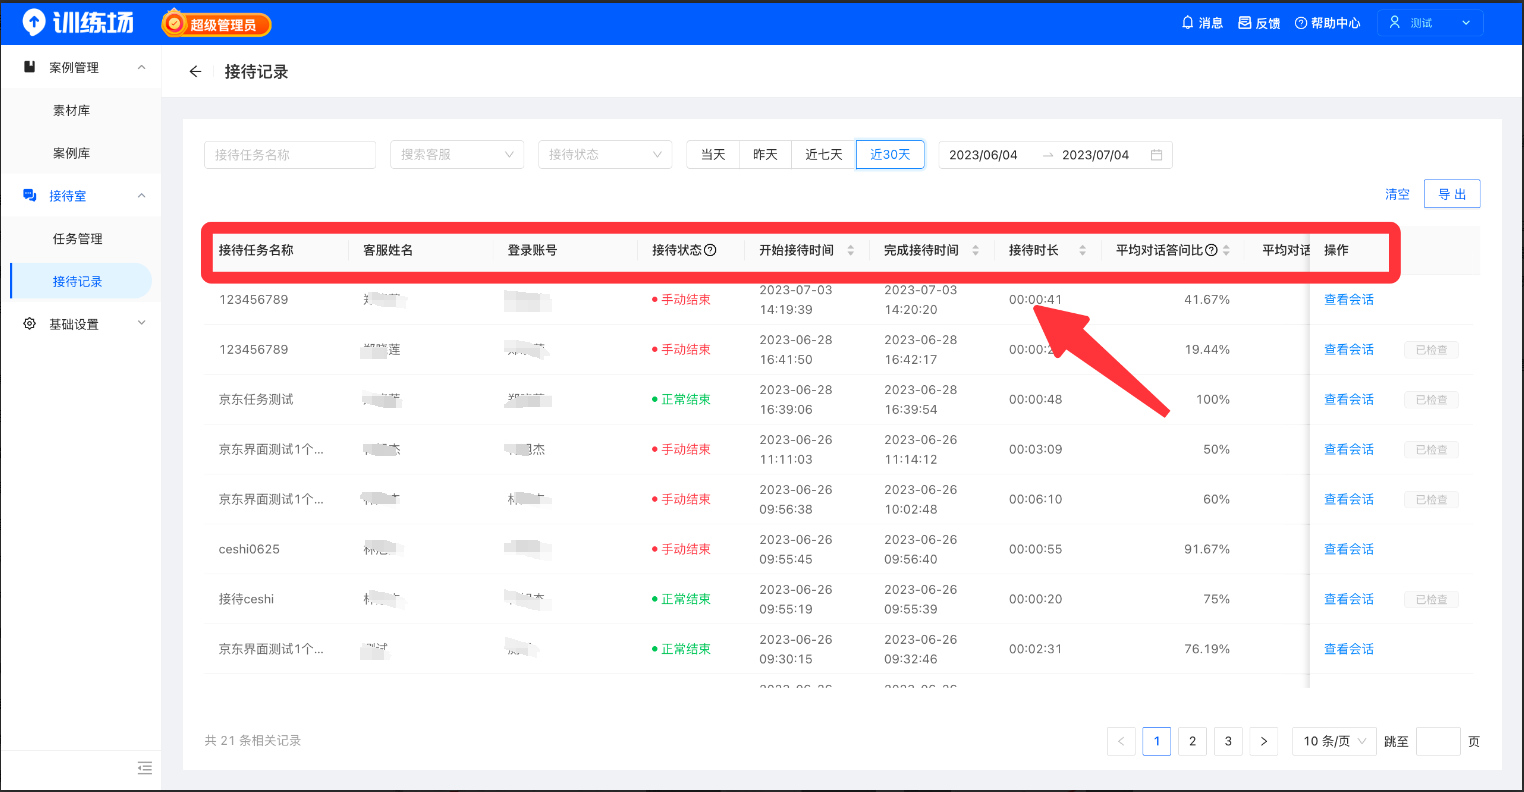Click the 超级管理员 badge
This screenshot has height=792, width=1524.
[x=216, y=24]
